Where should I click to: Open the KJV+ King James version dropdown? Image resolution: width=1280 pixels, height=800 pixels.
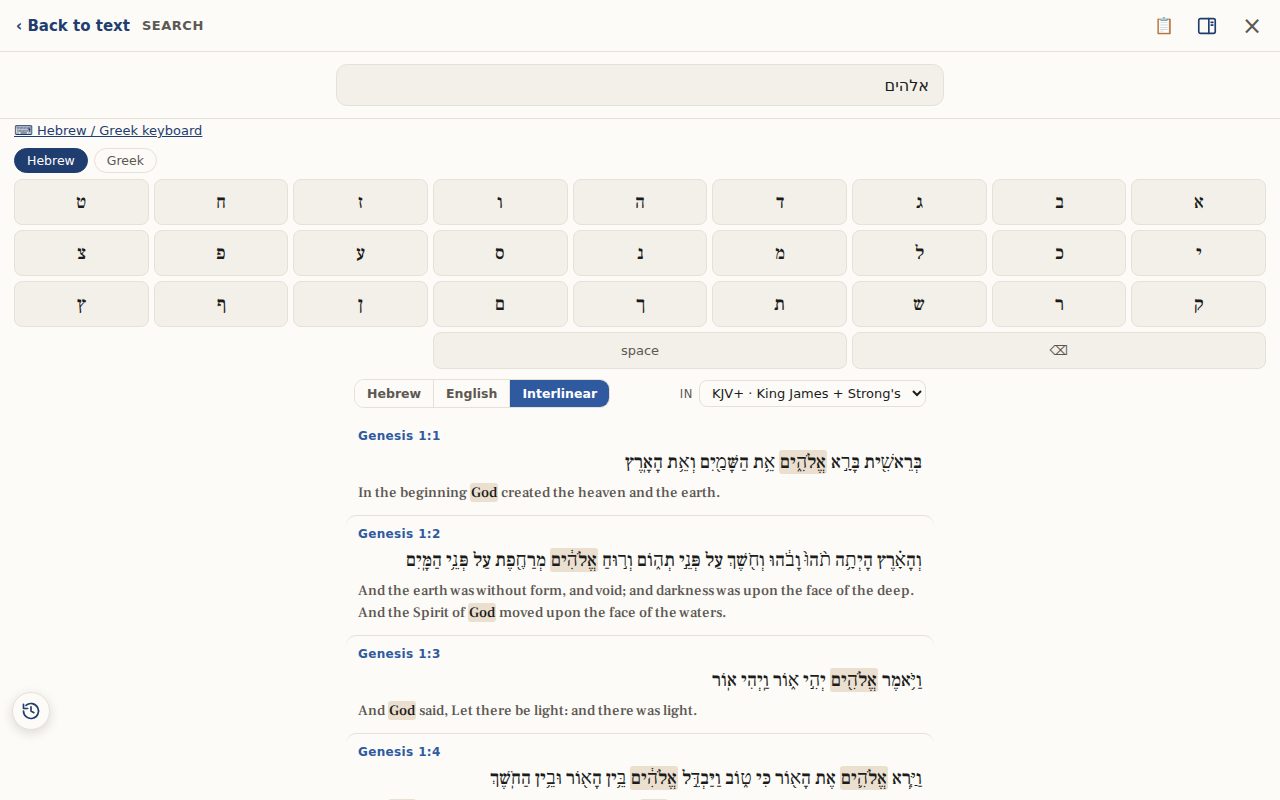pos(812,394)
